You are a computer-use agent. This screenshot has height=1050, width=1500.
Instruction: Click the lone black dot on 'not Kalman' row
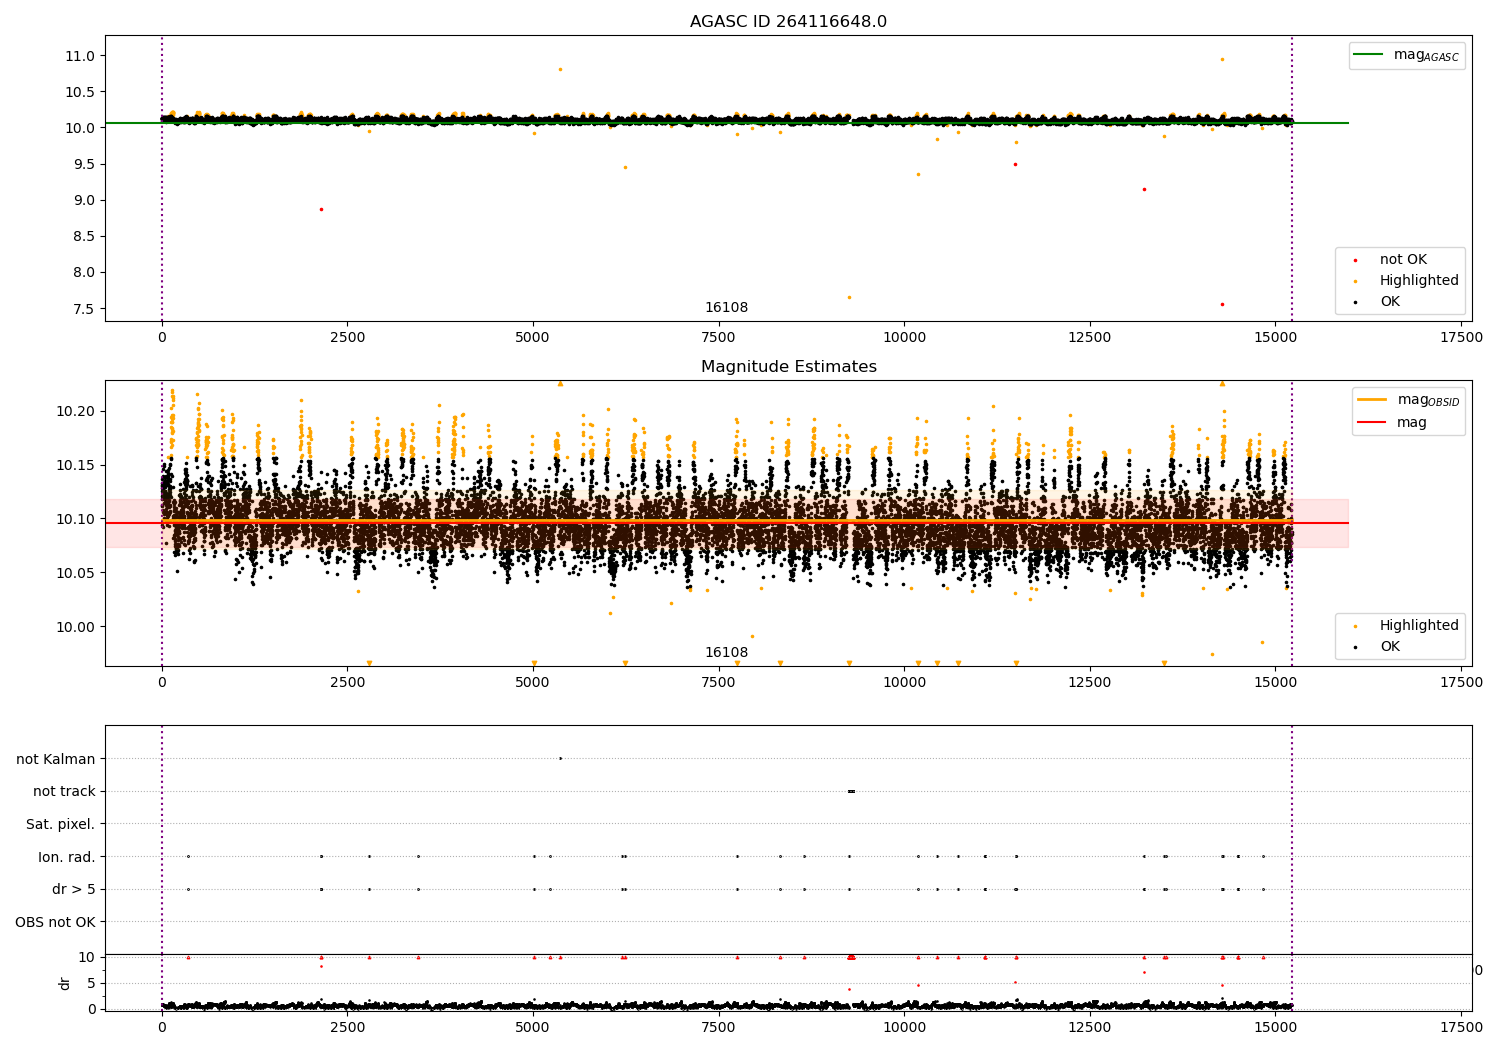[560, 758]
